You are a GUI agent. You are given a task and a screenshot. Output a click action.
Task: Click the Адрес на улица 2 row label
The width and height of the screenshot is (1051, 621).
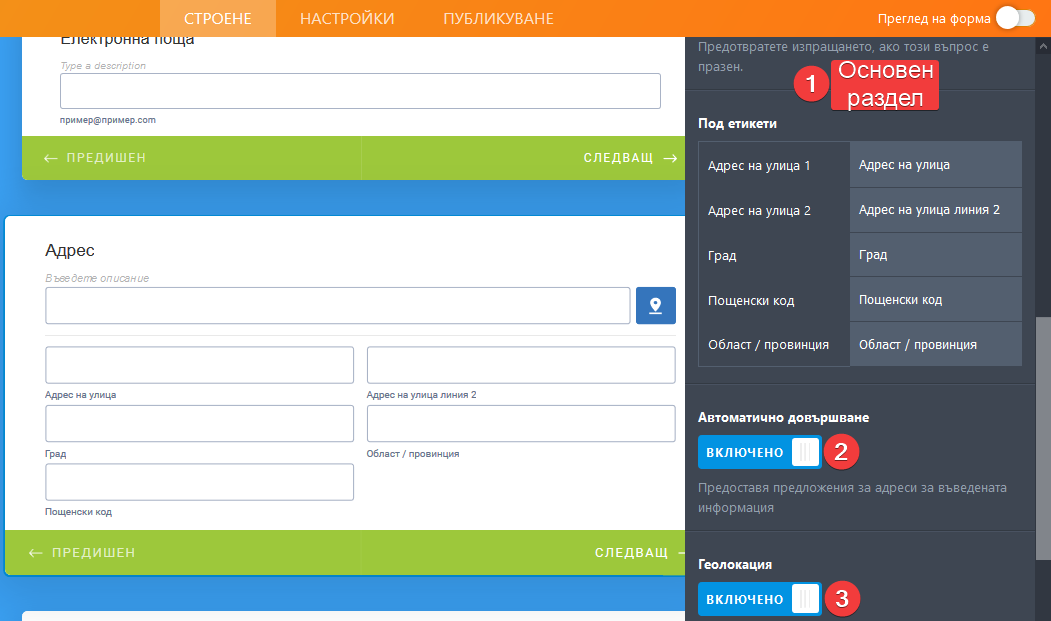pos(759,211)
